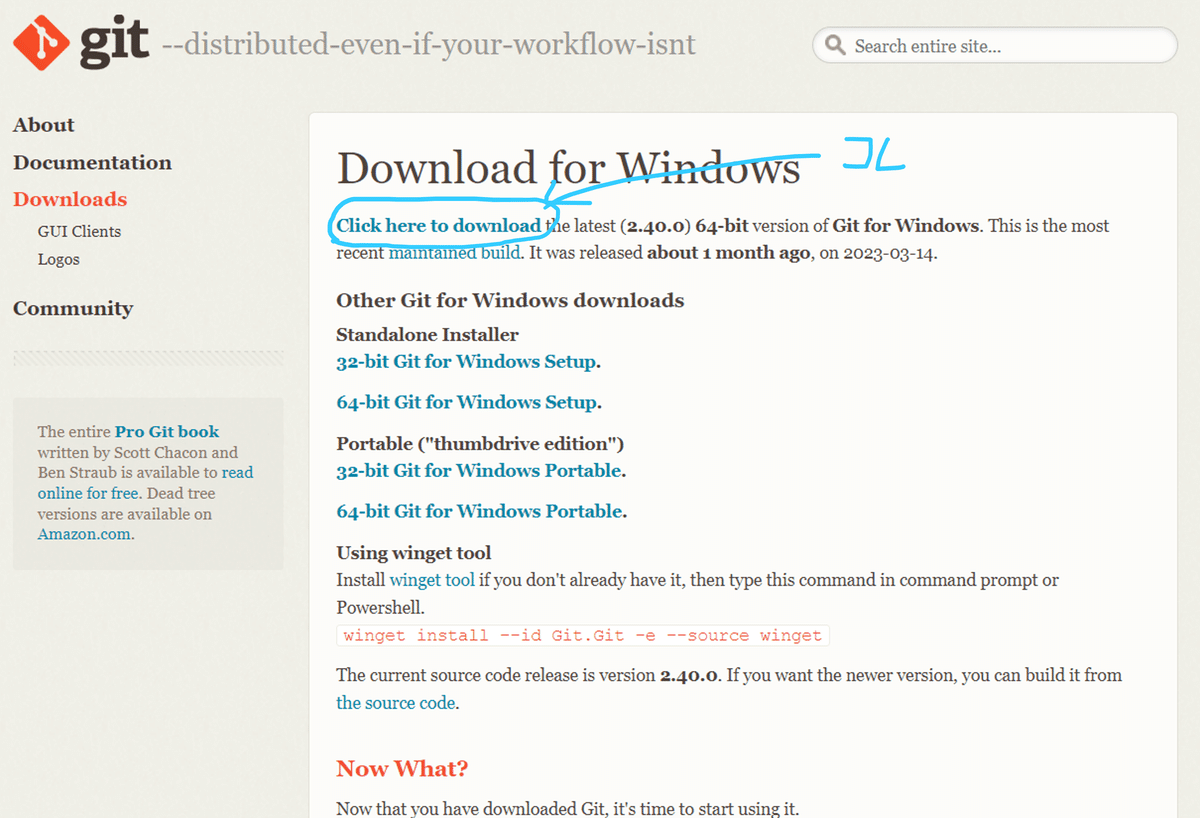Focus the Search entire site field

(995, 45)
